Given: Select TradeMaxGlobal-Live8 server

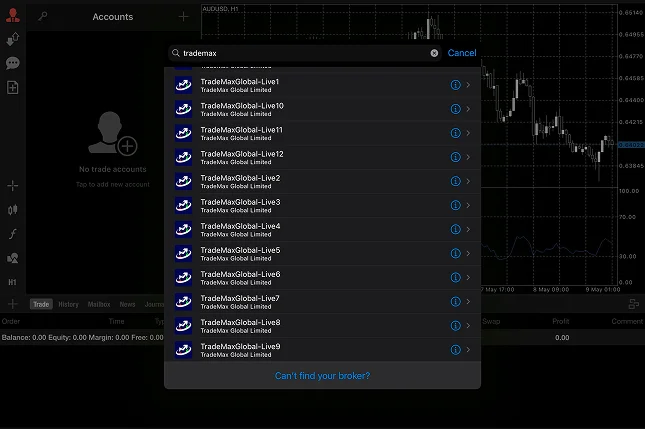Looking at the screenshot, I should point(322,325).
